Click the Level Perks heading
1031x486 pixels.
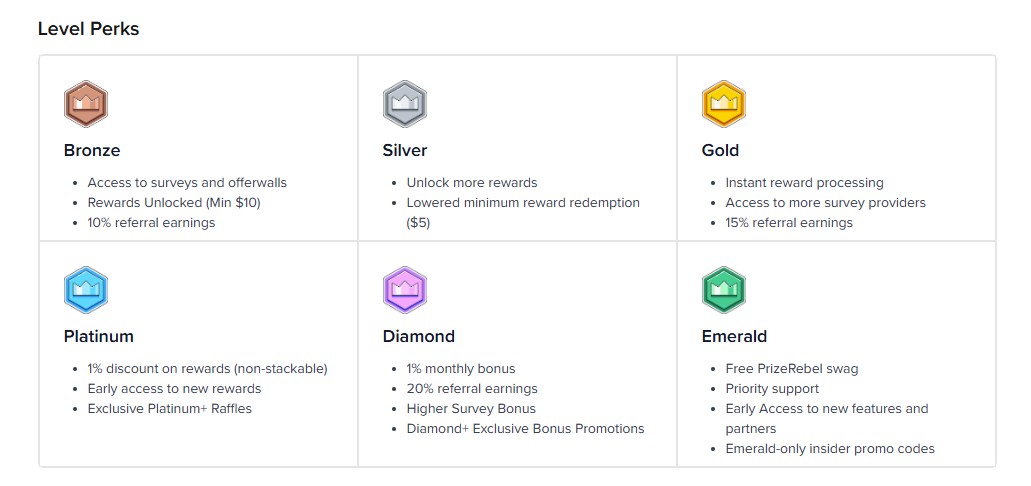88,29
